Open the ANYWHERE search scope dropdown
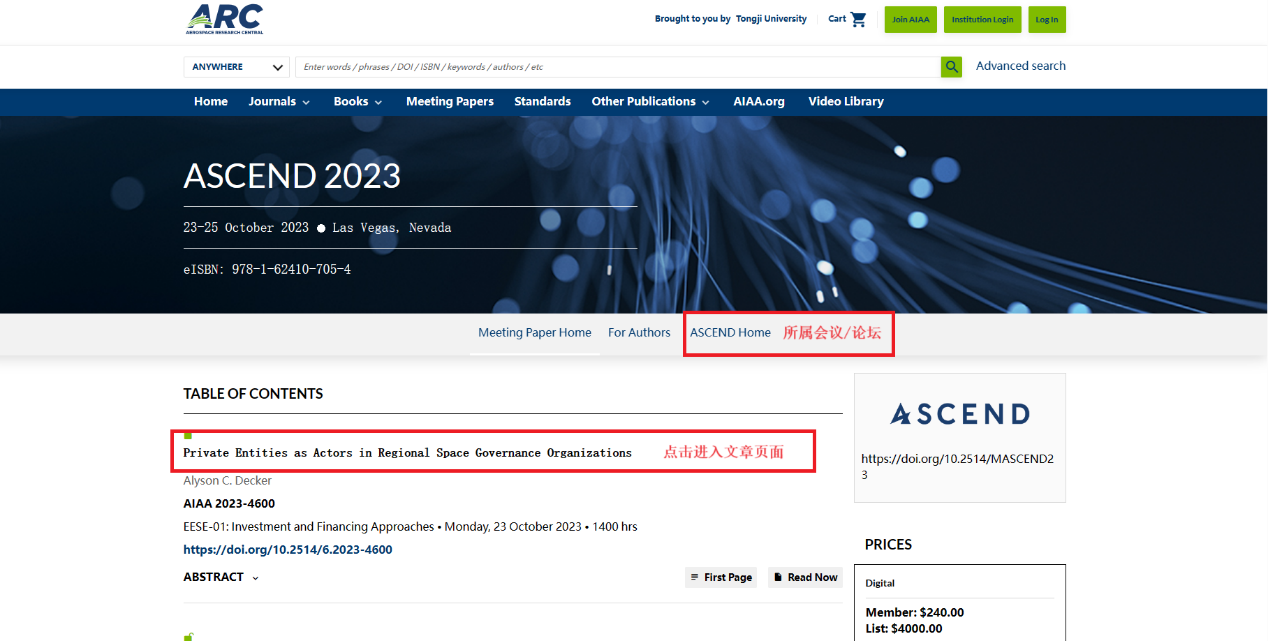This screenshot has width=1268, height=641. (237, 67)
